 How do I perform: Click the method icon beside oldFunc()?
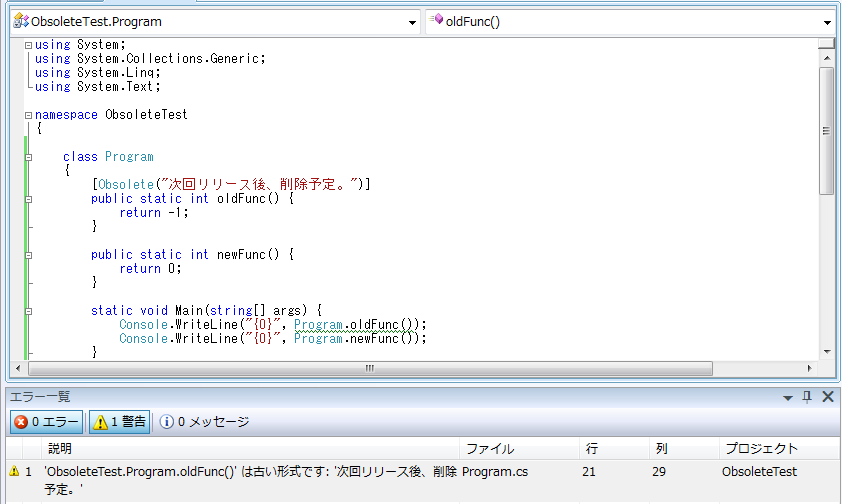tap(437, 20)
